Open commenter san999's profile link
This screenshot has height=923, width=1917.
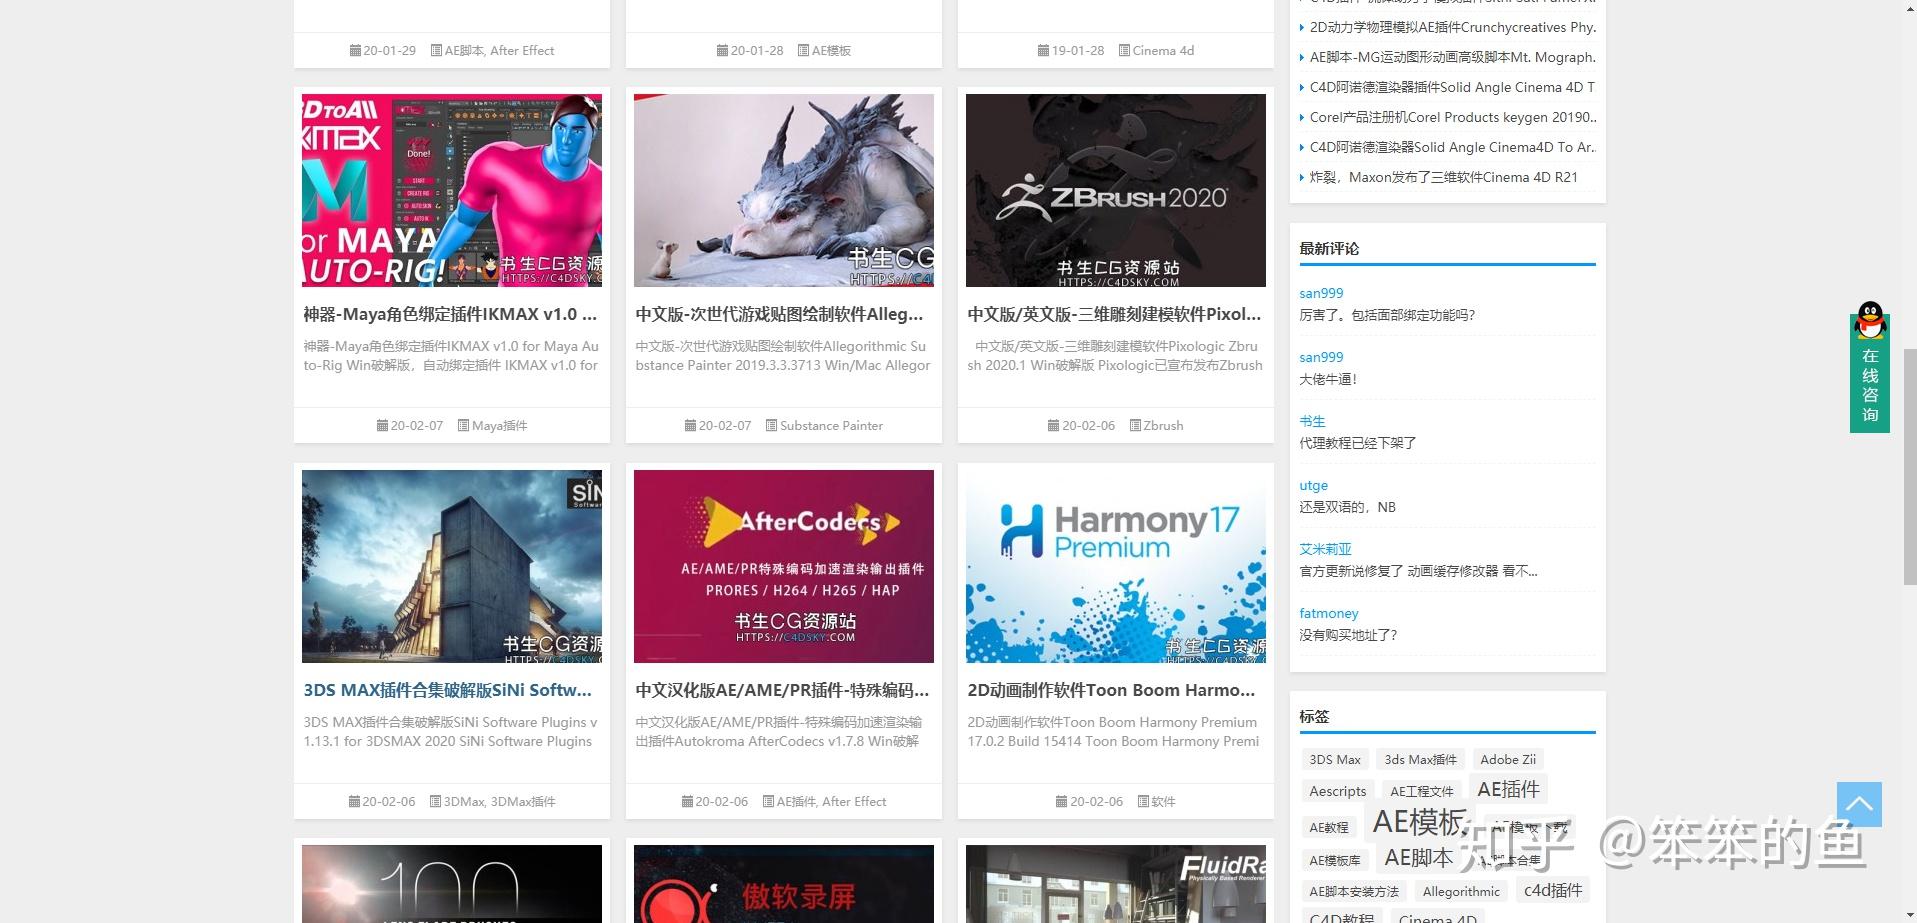(x=1321, y=293)
